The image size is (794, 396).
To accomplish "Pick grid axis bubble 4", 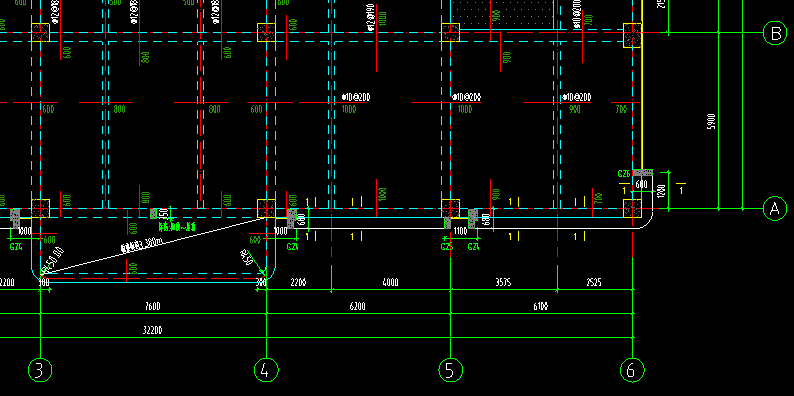I will click(266, 371).
